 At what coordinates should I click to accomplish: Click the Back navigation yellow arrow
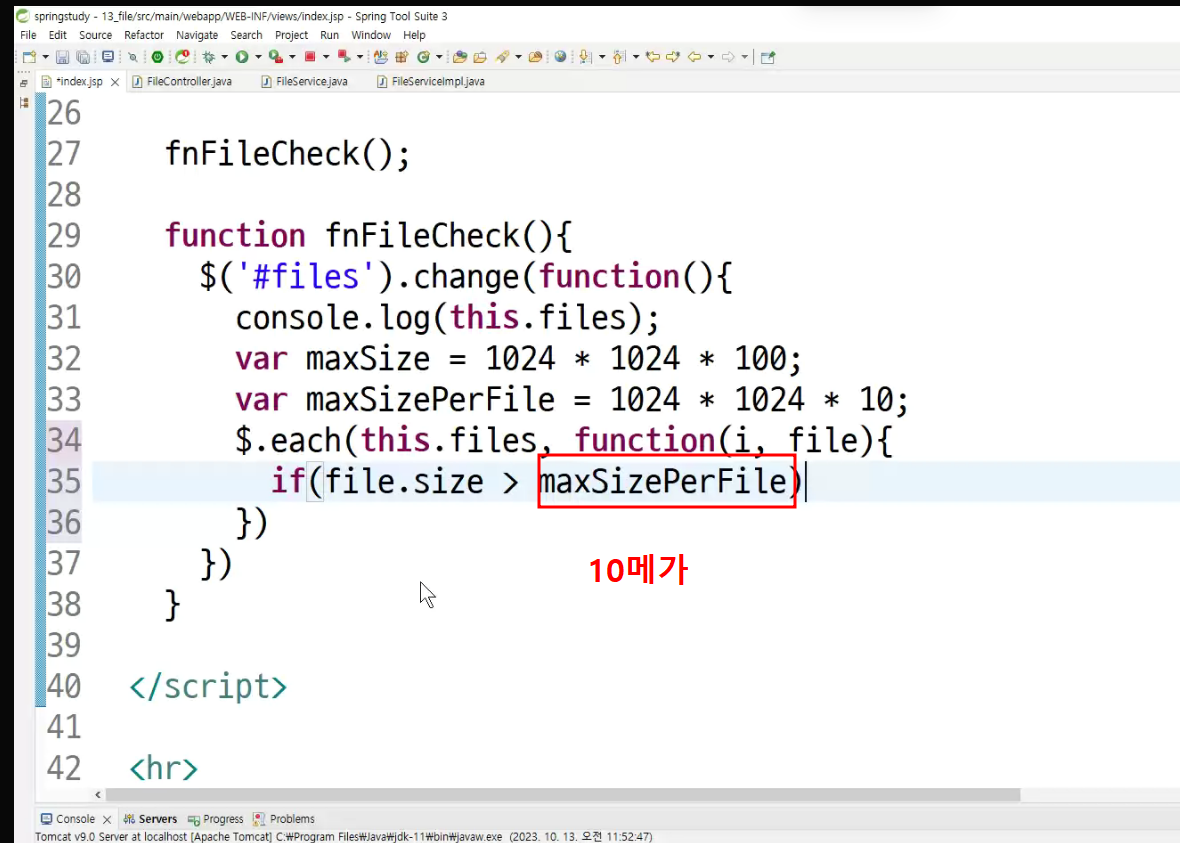(694, 56)
